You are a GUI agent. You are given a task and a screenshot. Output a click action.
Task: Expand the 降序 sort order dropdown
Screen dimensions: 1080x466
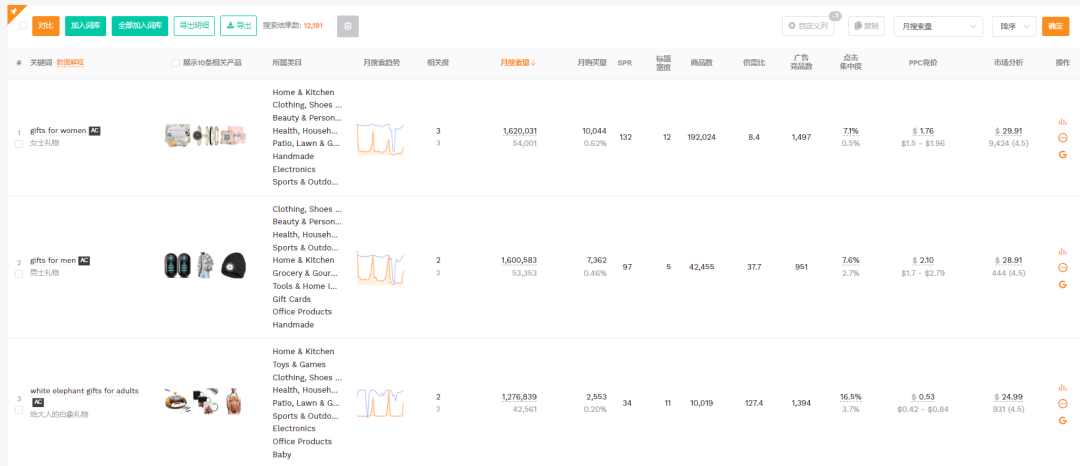(1014, 27)
